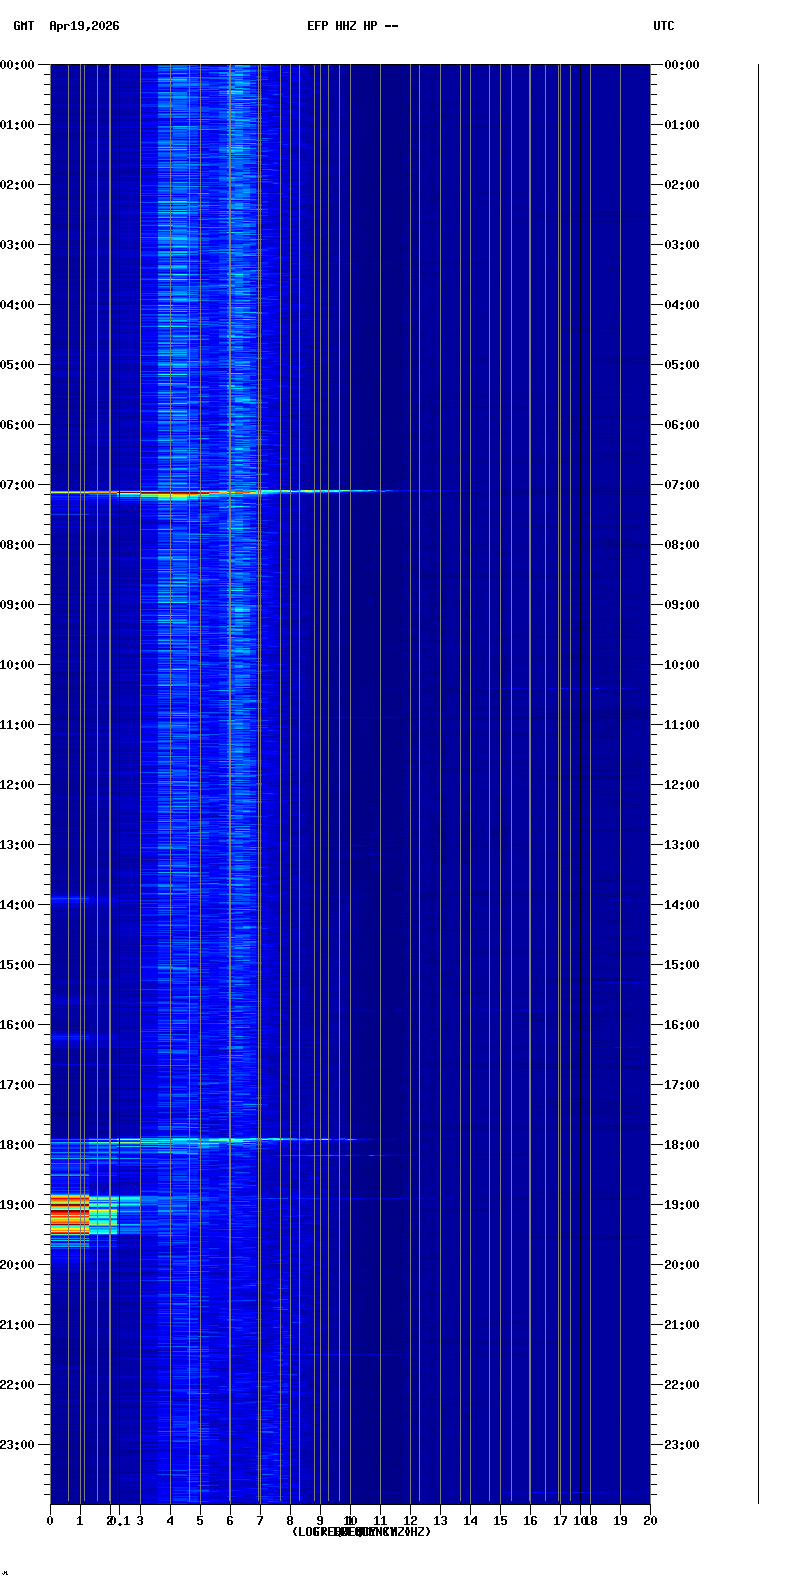The image size is (802, 1584).
Task: Select the 14:00 mark on the UTC axis
Action: click(681, 905)
